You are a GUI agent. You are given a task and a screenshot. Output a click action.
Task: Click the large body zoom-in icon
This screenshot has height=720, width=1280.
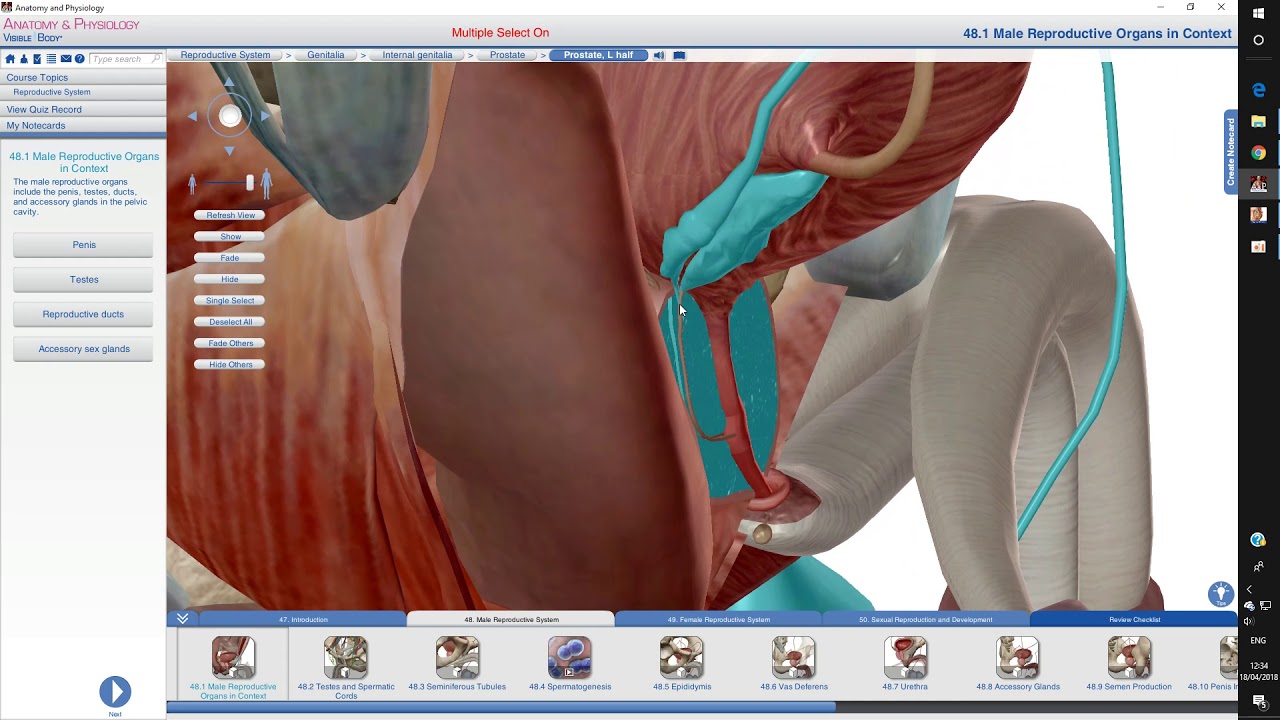click(x=266, y=183)
